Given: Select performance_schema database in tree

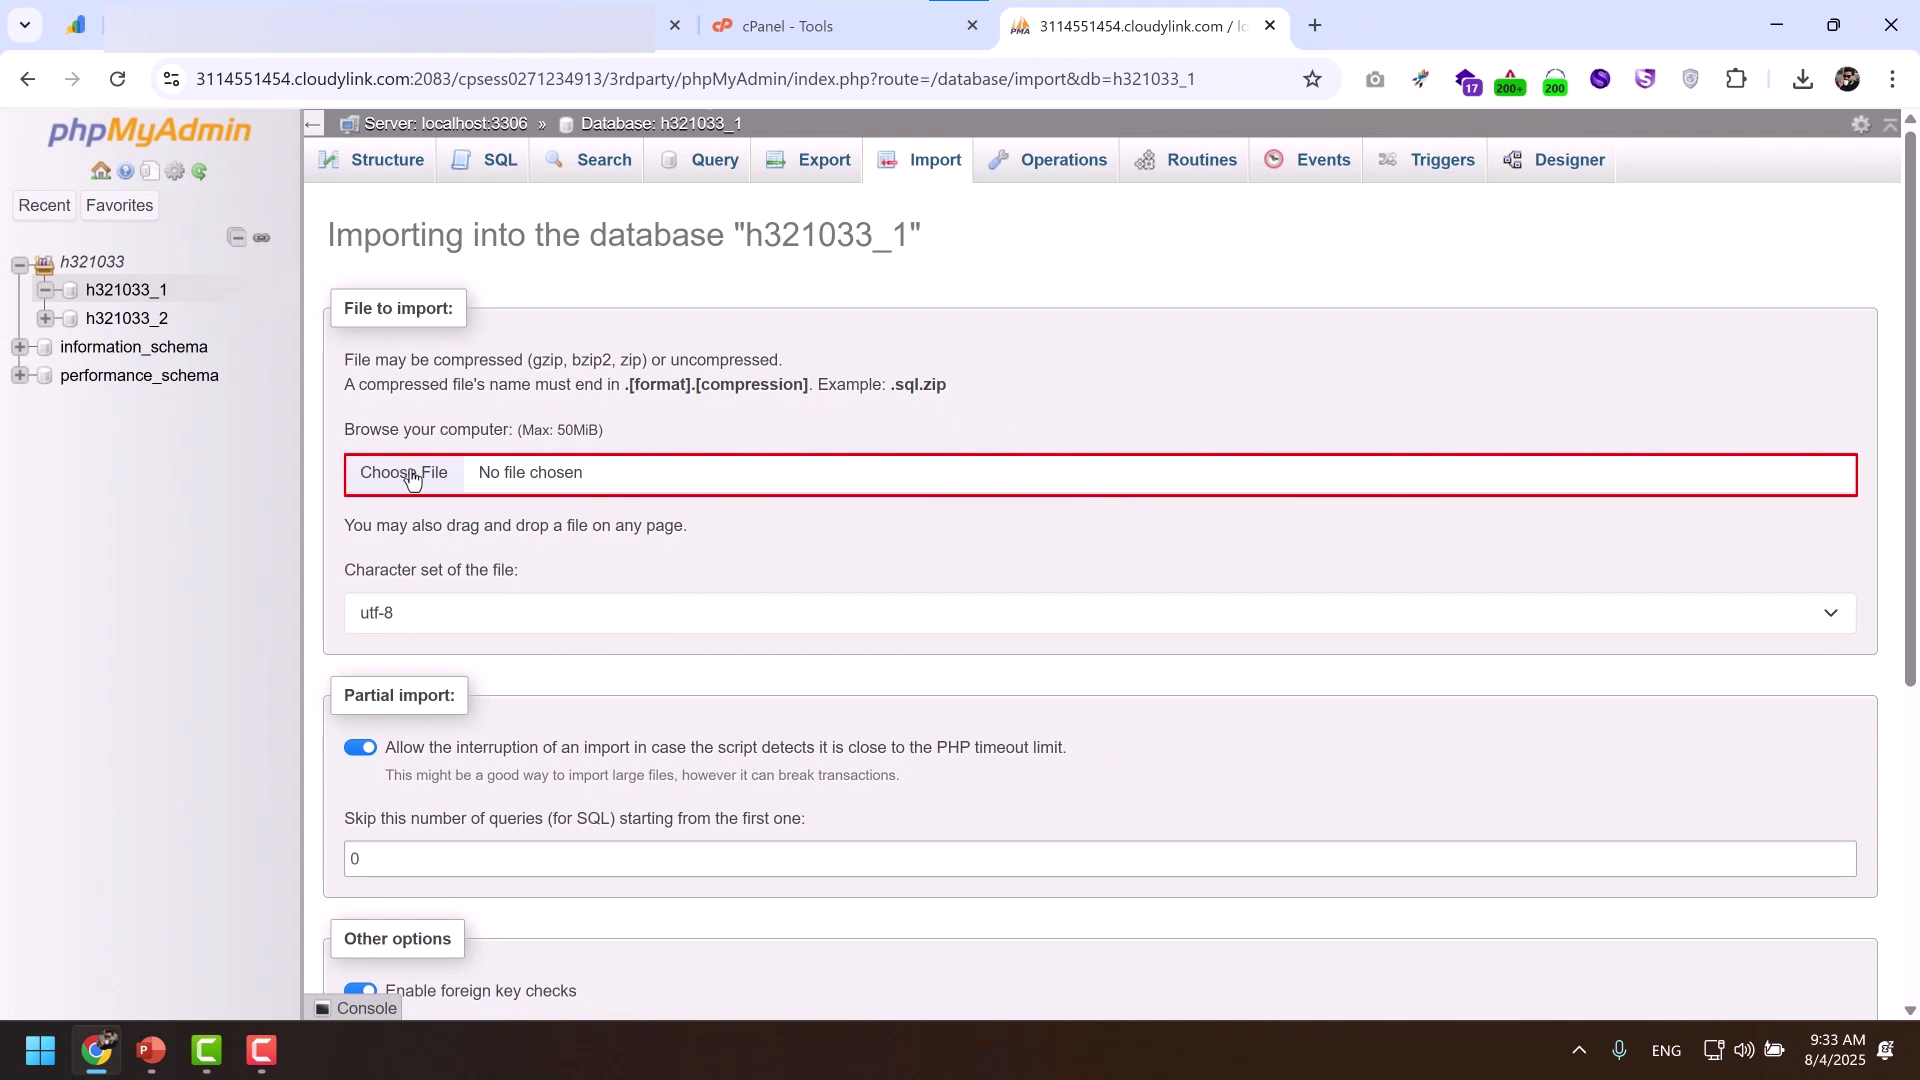Looking at the screenshot, I should [x=139, y=376].
